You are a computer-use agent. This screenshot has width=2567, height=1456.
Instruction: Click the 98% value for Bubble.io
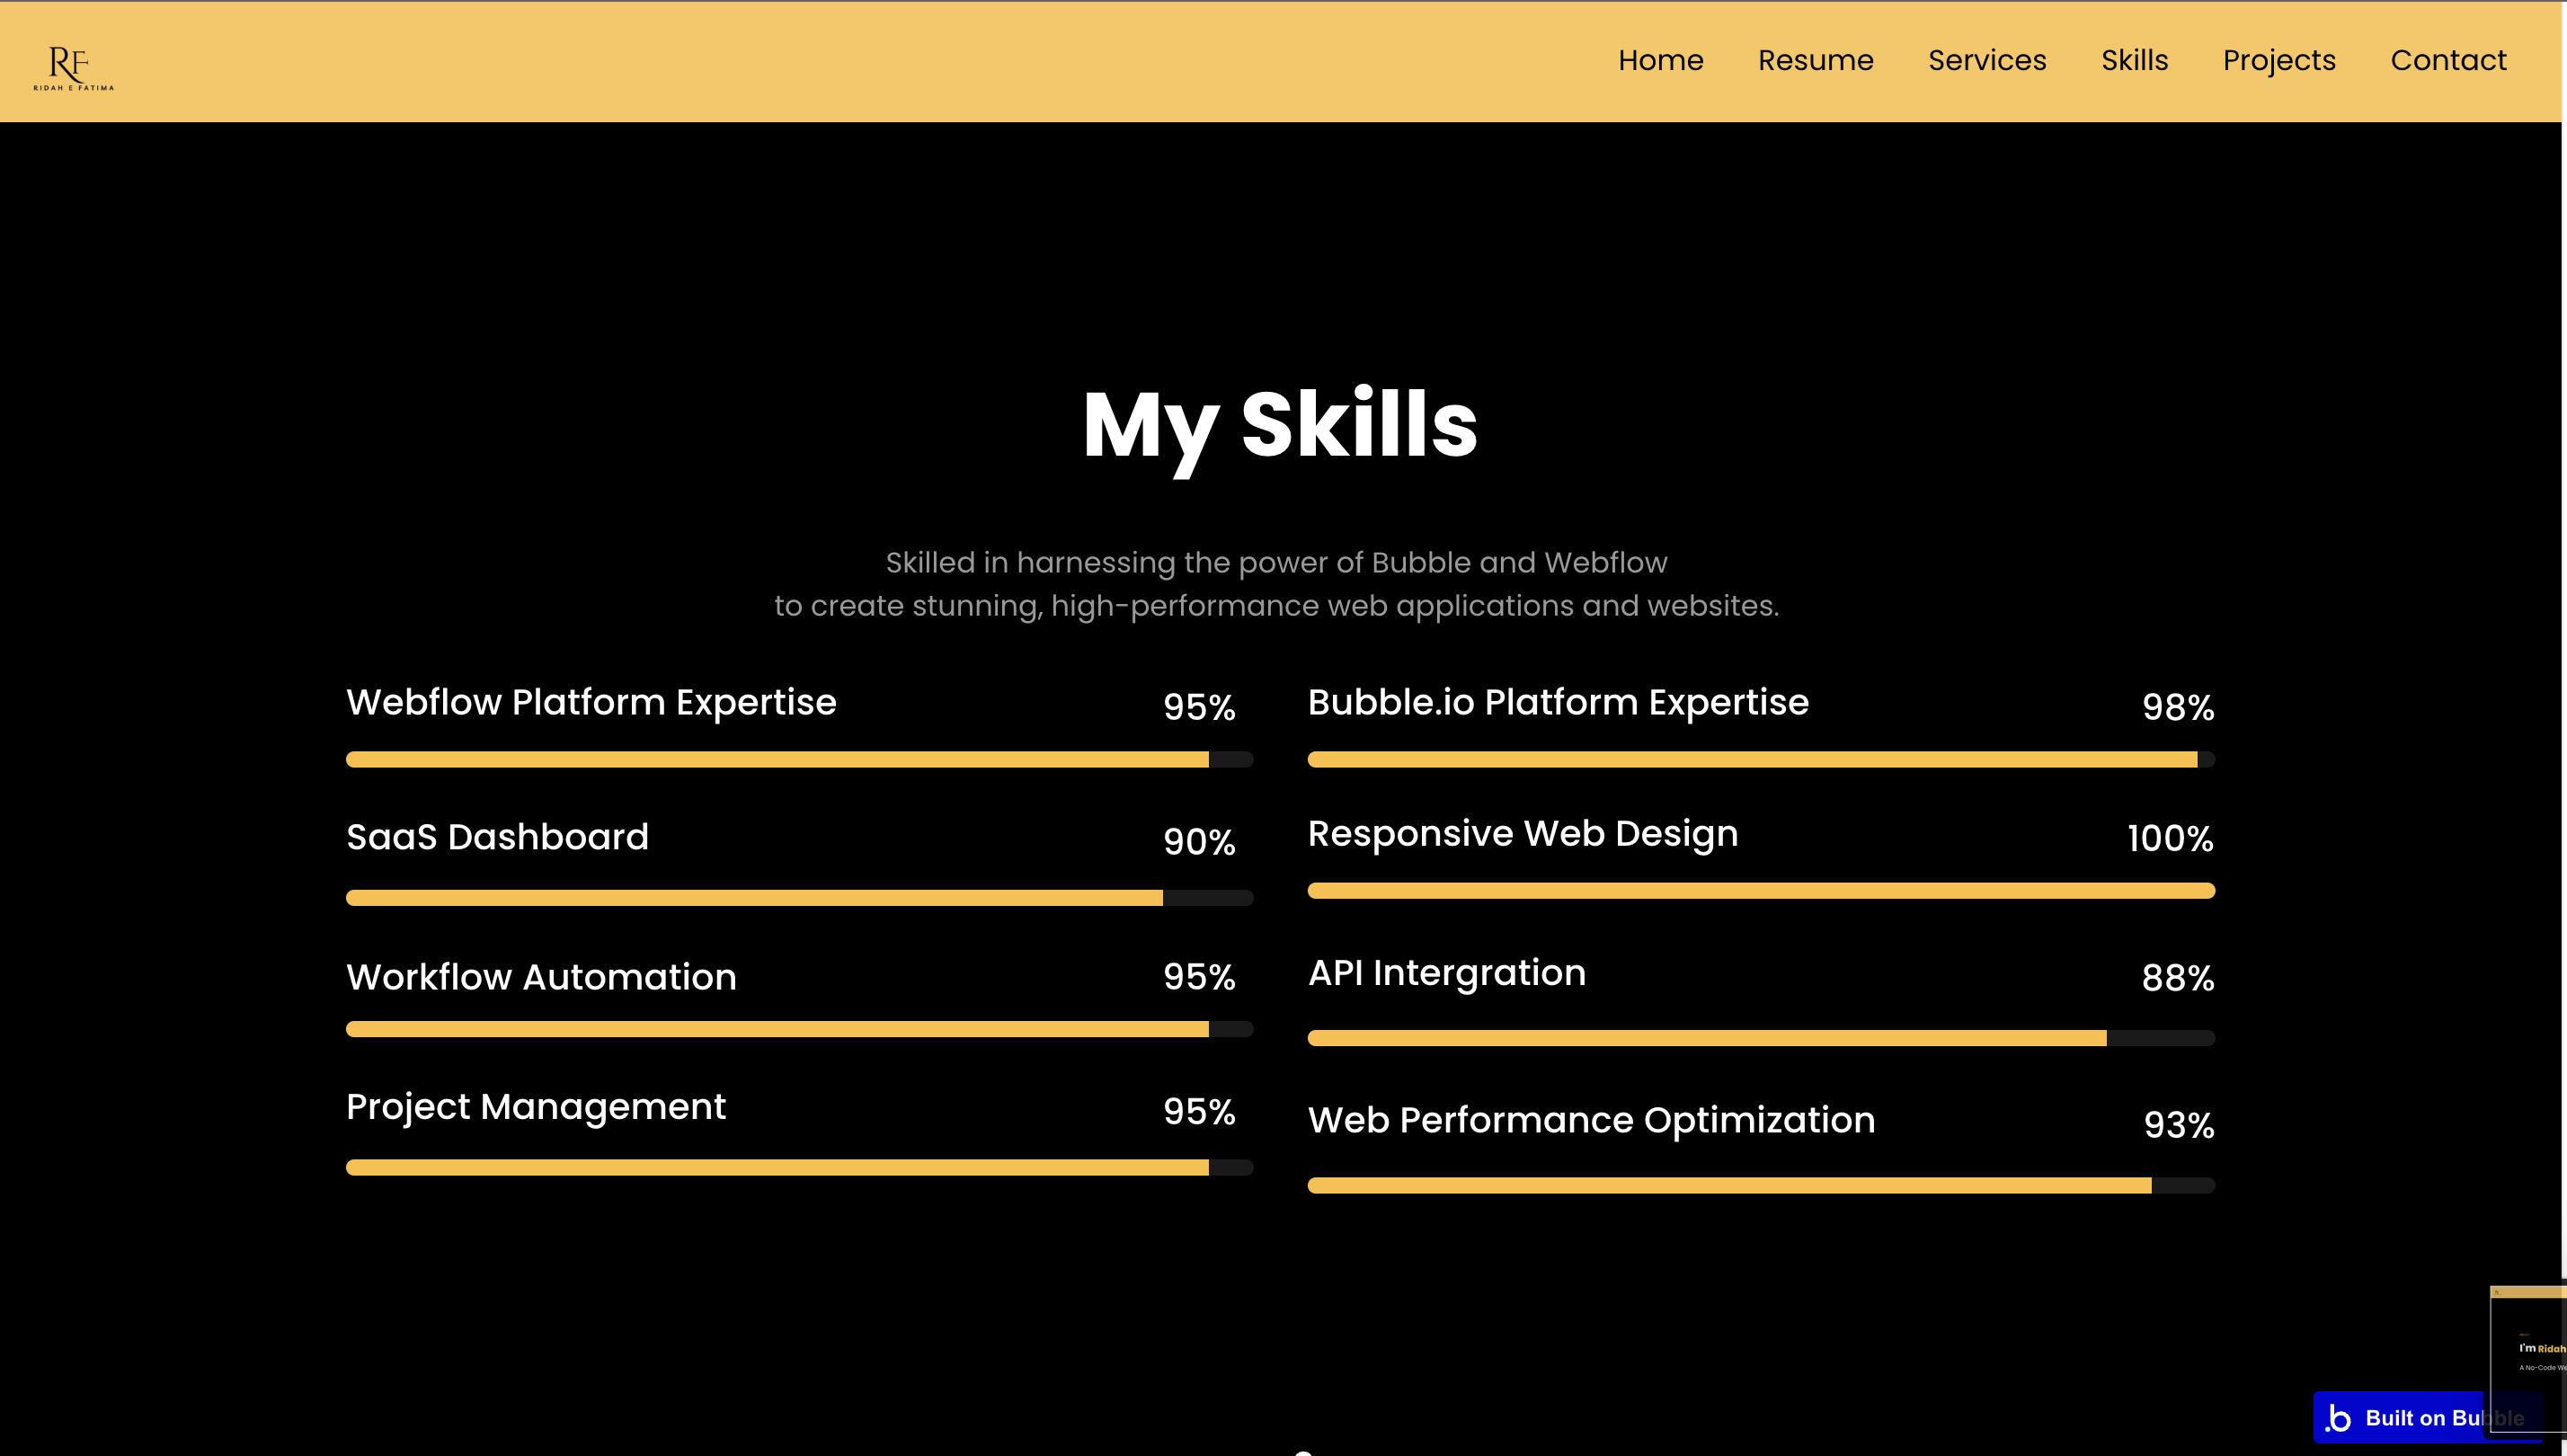(x=2177, y=707)
